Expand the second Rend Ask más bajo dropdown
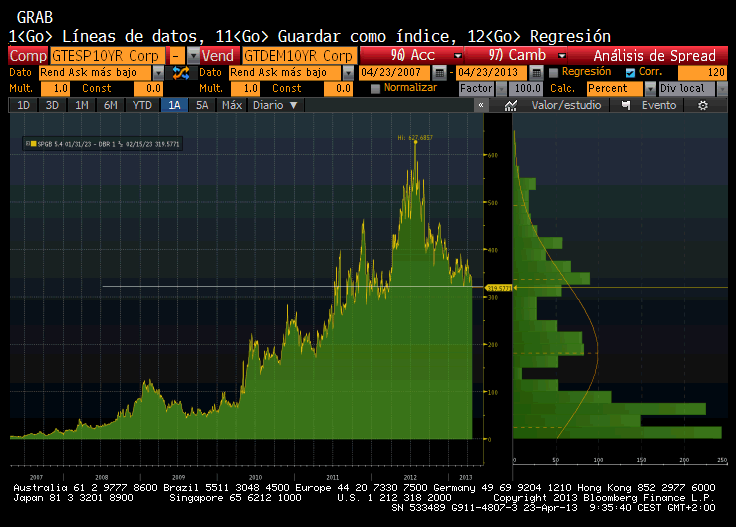The height and width of the screenshot is (527, 736). pyautogui.click(x=348, y=73)
